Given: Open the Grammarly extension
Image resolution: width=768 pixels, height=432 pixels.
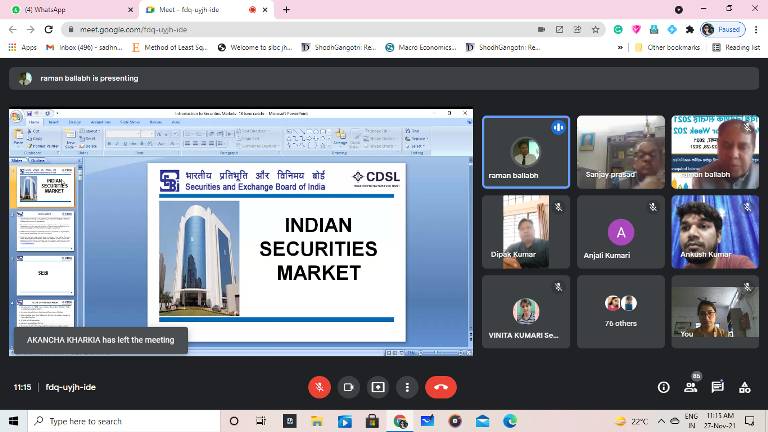Looking at the screenshot, I should click(618, 29).
